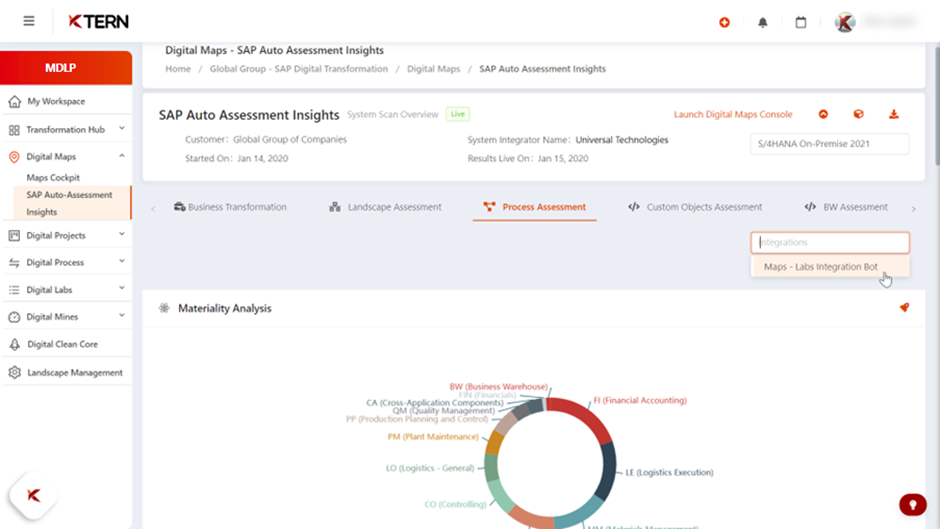Open Digital Maps breadcrumb link
The width and height of the screenshot is (940, 529).
click(433, 69)
